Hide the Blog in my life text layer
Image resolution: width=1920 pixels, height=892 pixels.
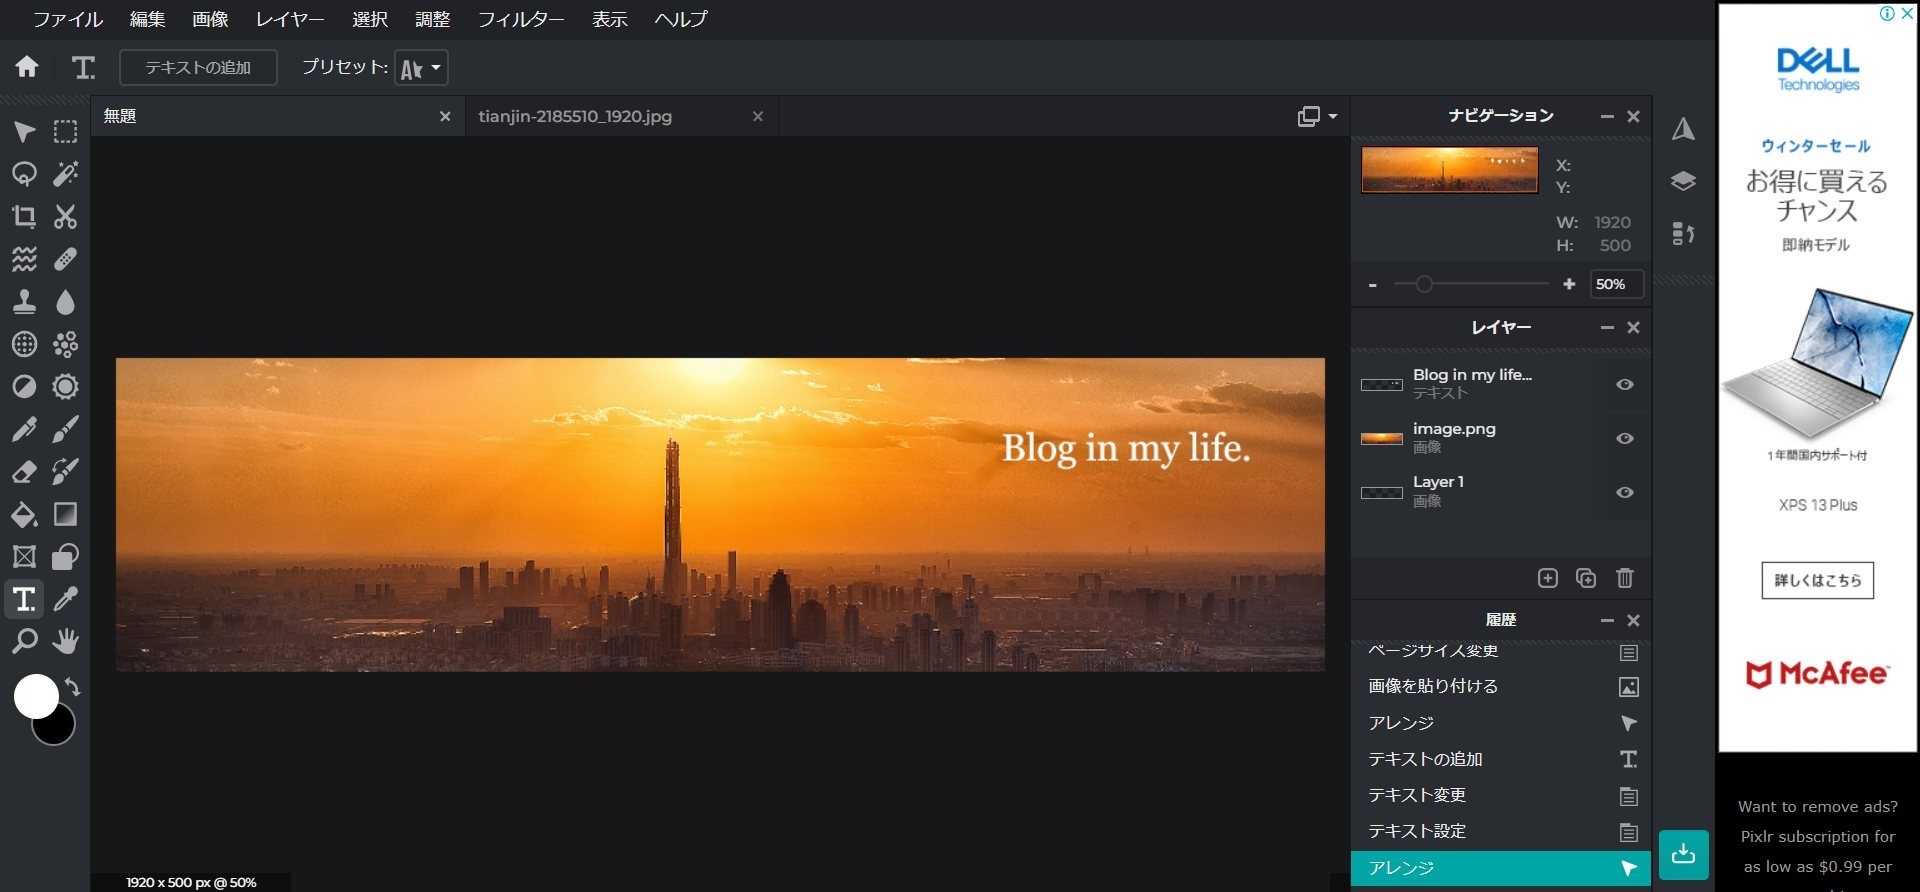(x=1625, y=385)
